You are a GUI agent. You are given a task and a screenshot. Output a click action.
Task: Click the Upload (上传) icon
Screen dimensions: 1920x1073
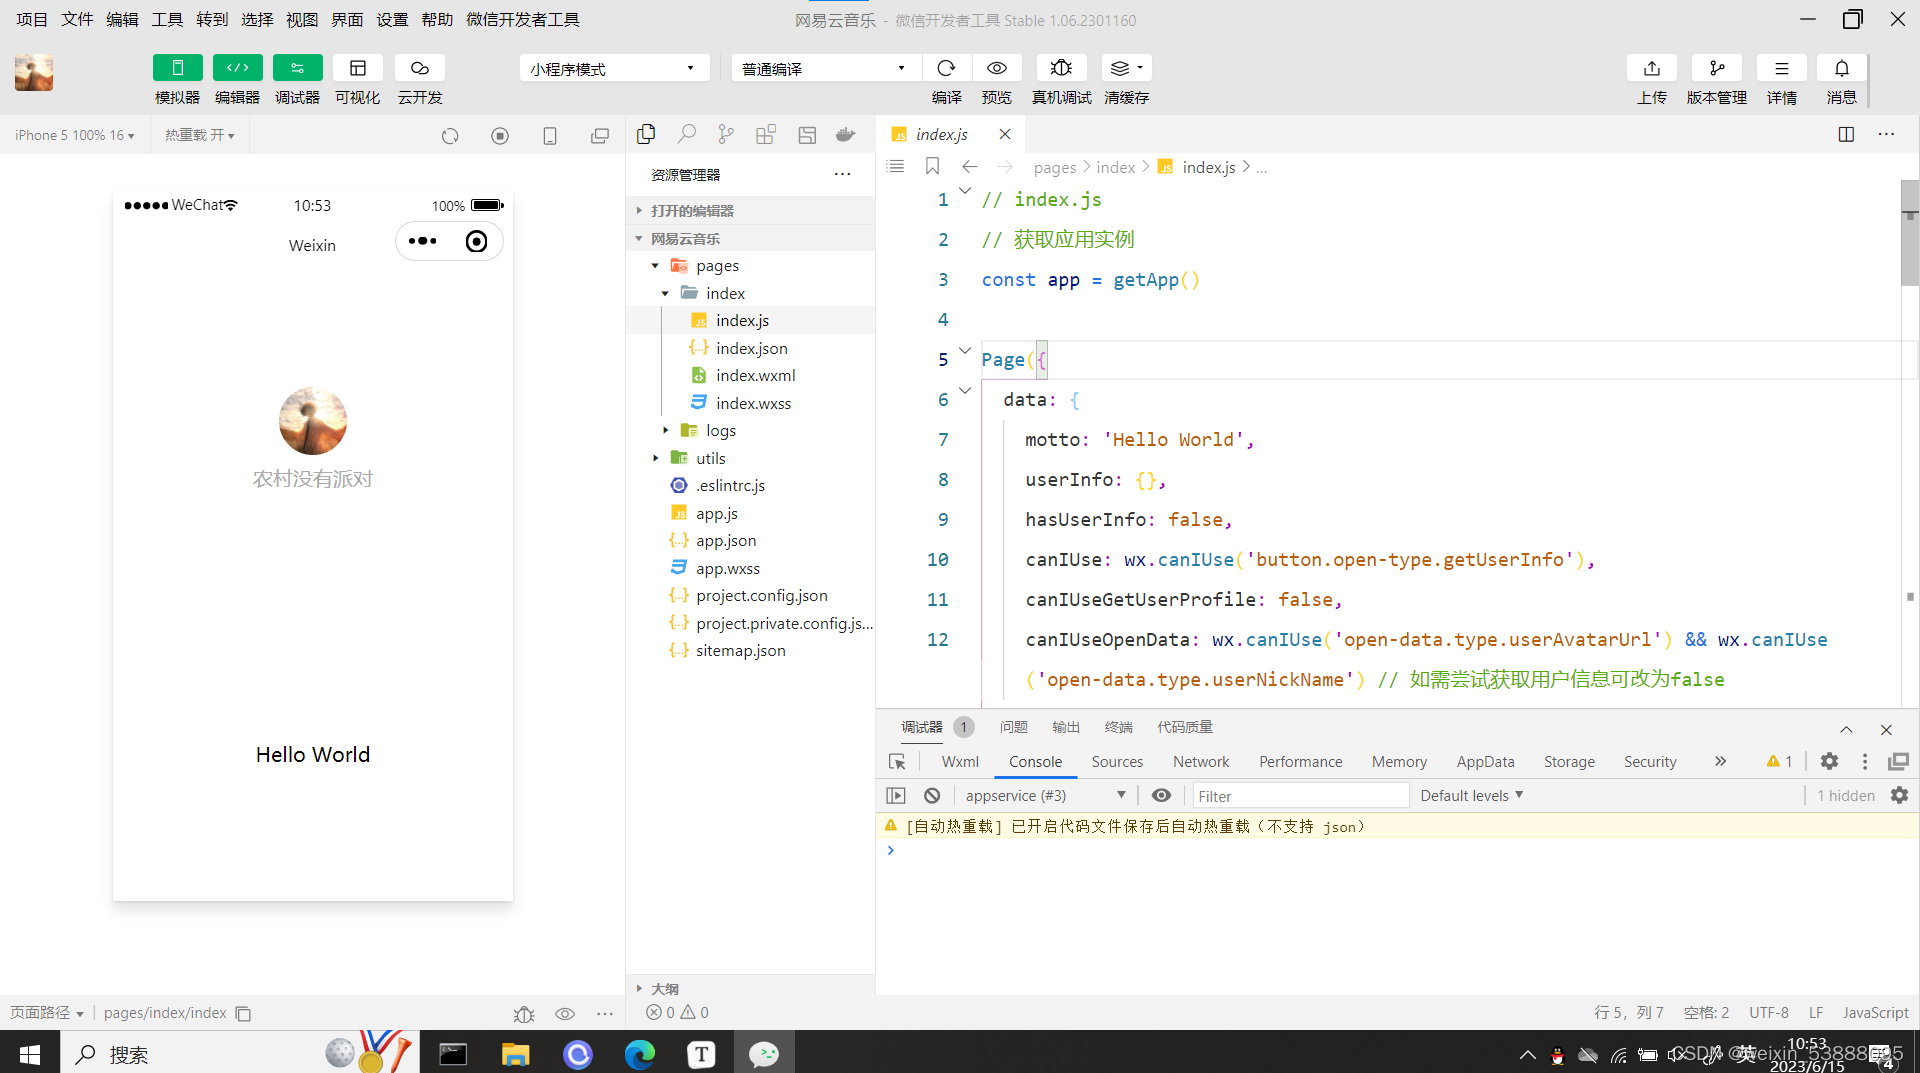tap(1652, 68)
